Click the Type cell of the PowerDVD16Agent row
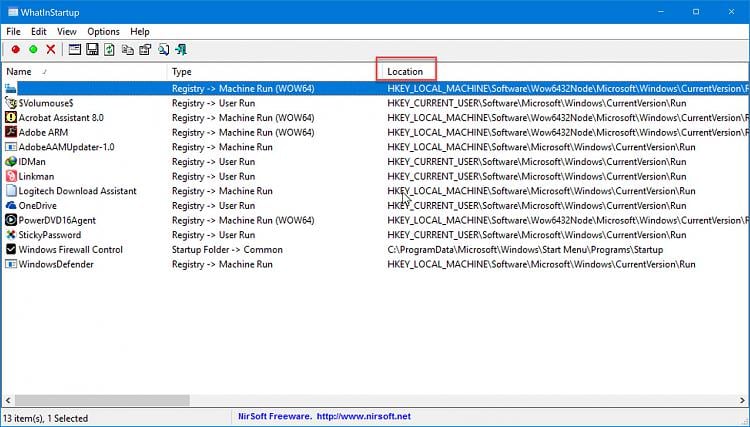The width and height of the screenshot is (750, 427). (243, 220)
